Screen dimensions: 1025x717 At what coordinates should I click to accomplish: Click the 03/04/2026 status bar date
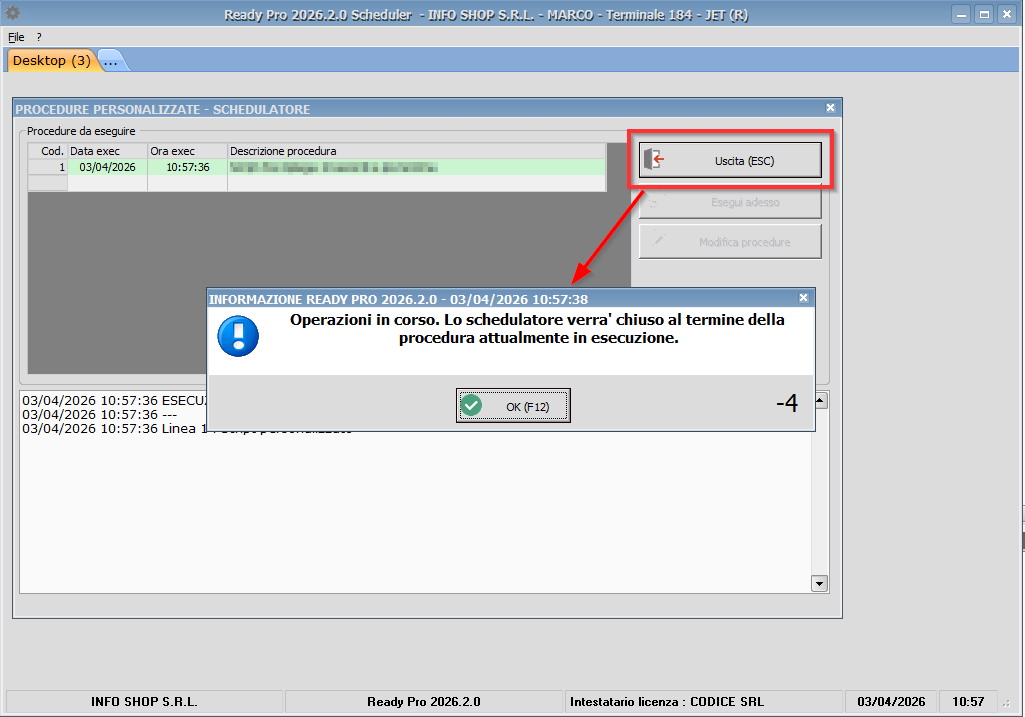pos(891,701)
